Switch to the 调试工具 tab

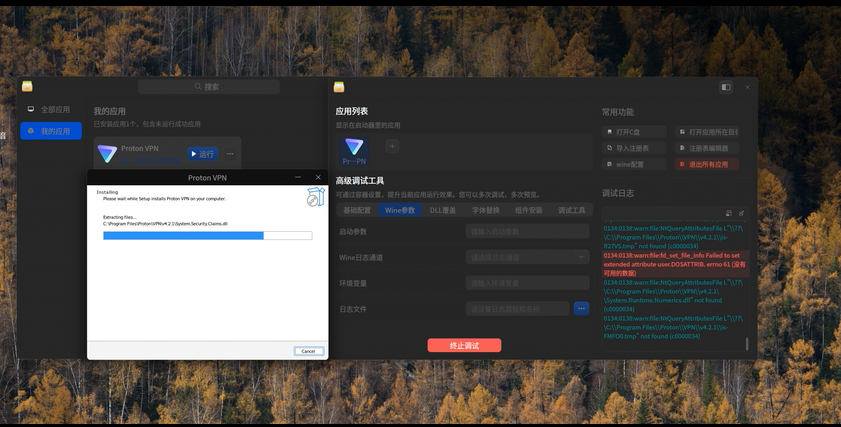571,210
